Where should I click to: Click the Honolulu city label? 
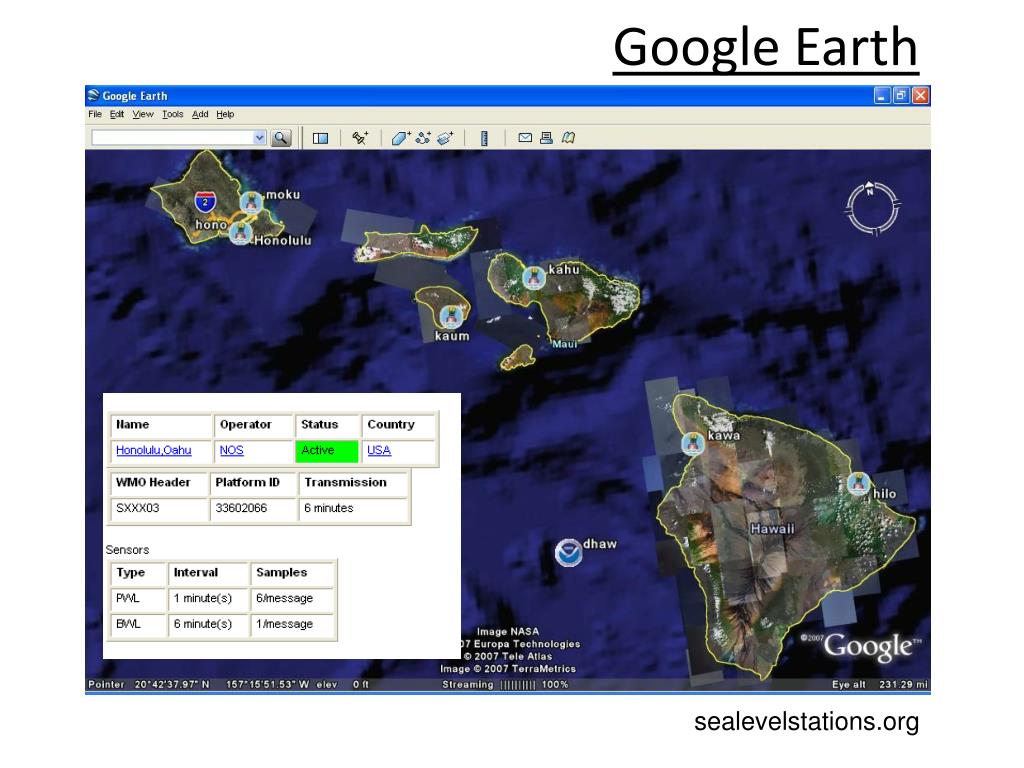[283, 240]
